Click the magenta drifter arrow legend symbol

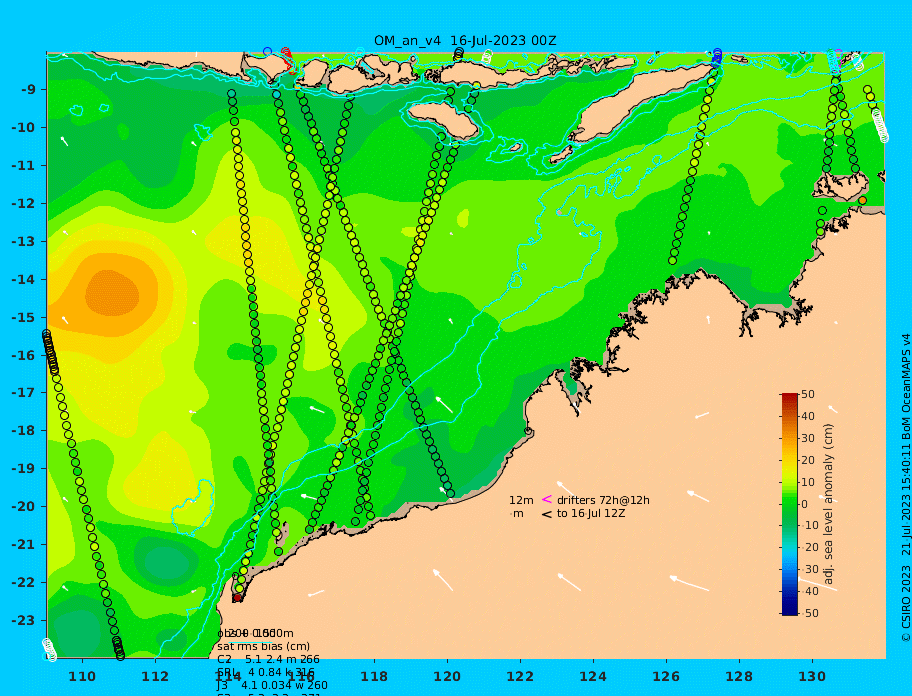pyautogui.click(x=547, y=499)
